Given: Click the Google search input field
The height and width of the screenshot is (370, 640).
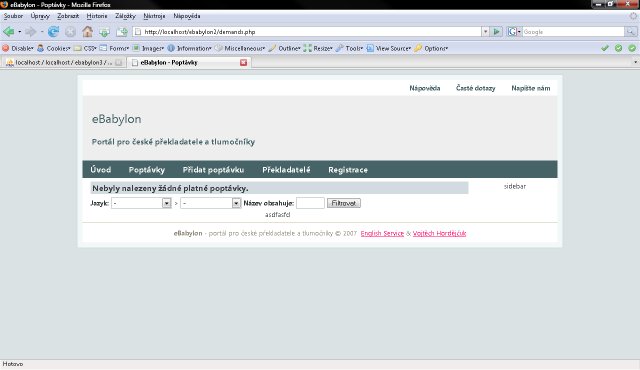Looking at the screenshot, I should (573, 32).
